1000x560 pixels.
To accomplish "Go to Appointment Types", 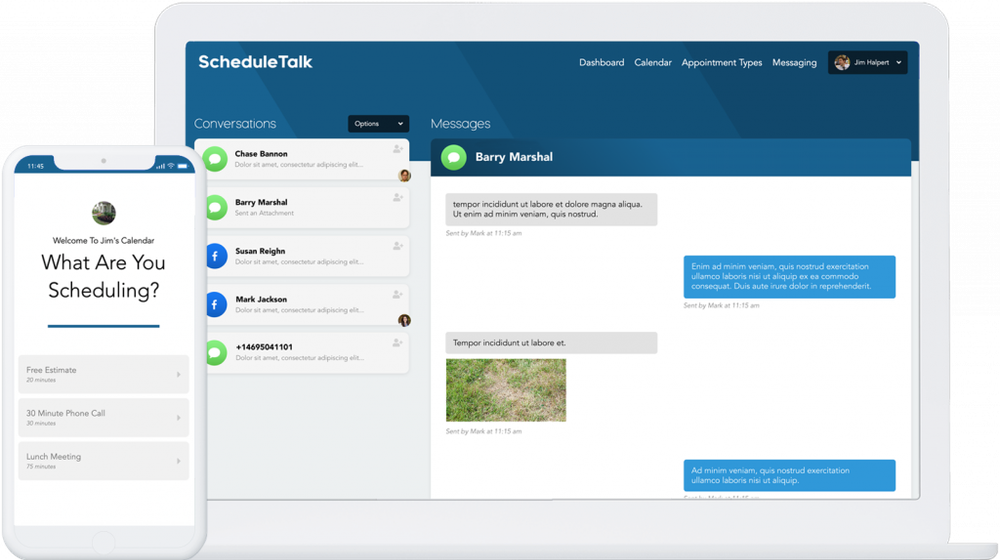I will click(x=721, y=63).
